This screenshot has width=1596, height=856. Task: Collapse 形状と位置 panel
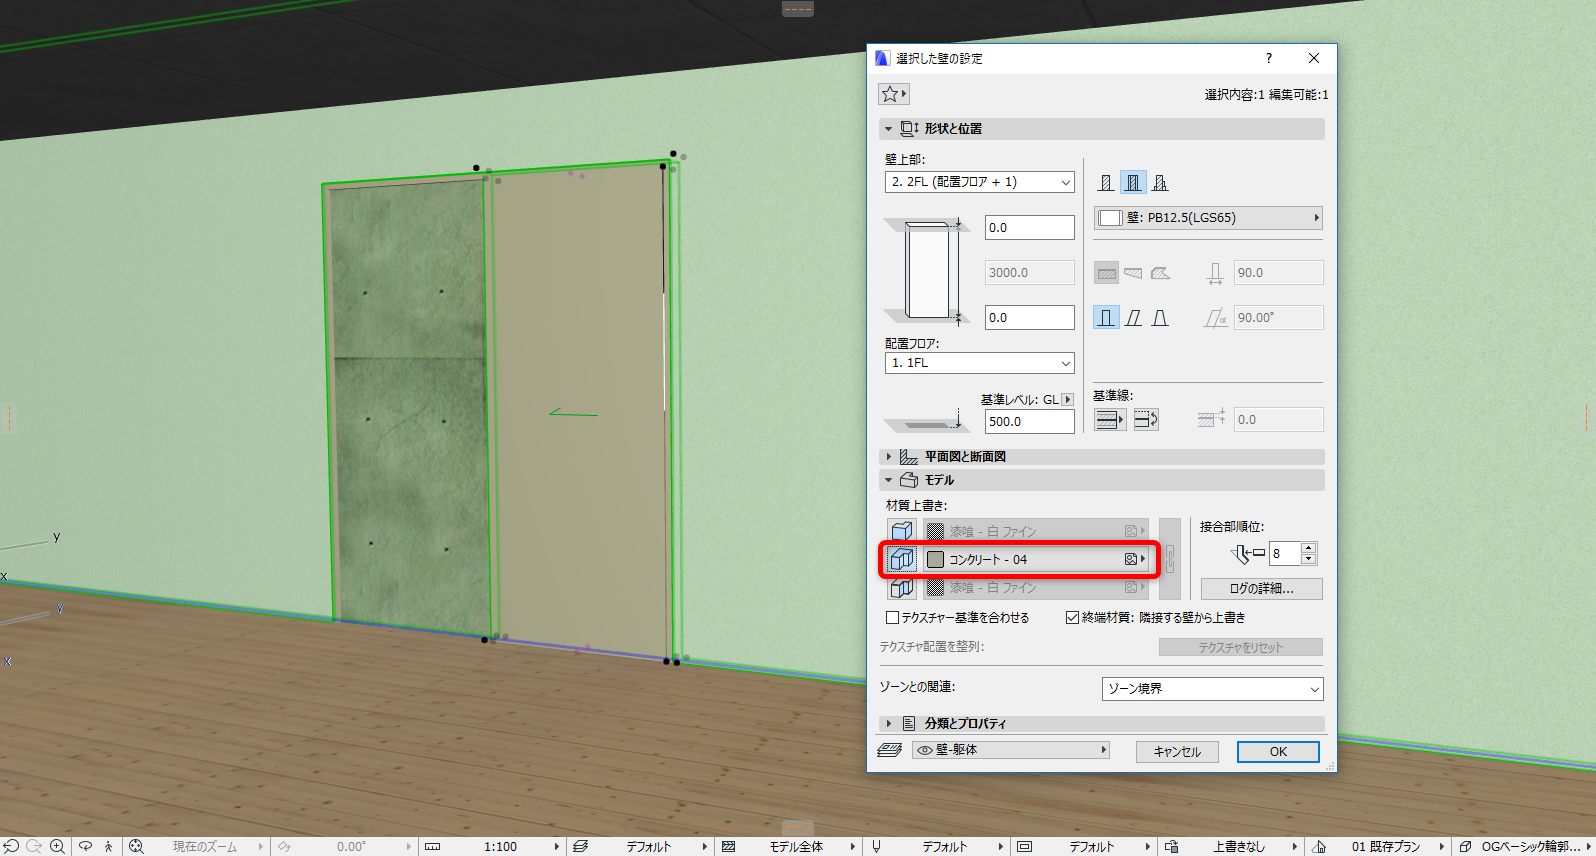tap(888, 129)
